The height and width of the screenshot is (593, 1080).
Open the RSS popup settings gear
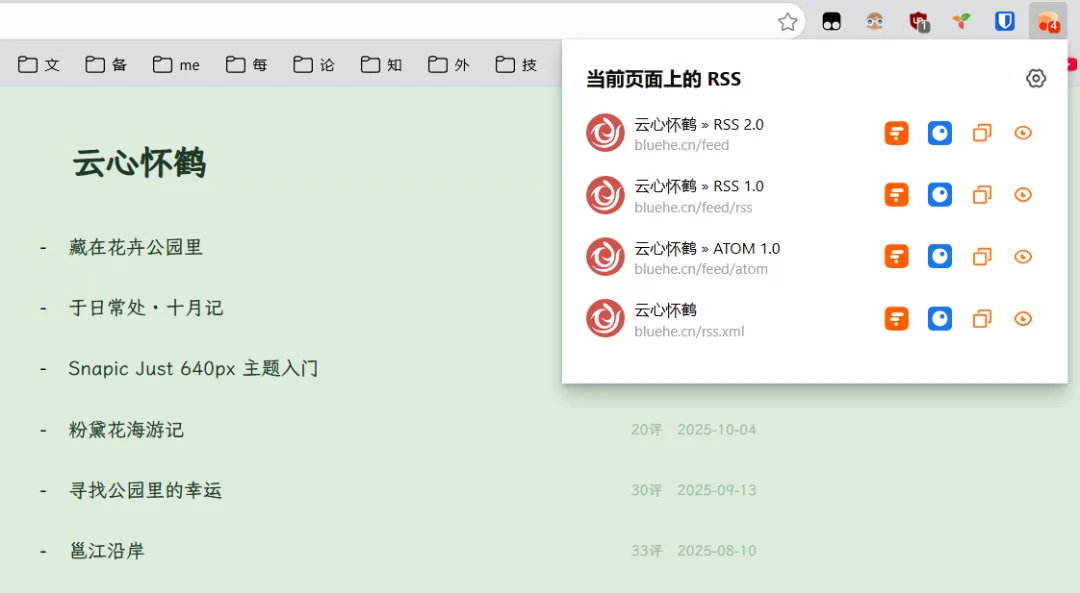coord(1036,79)
